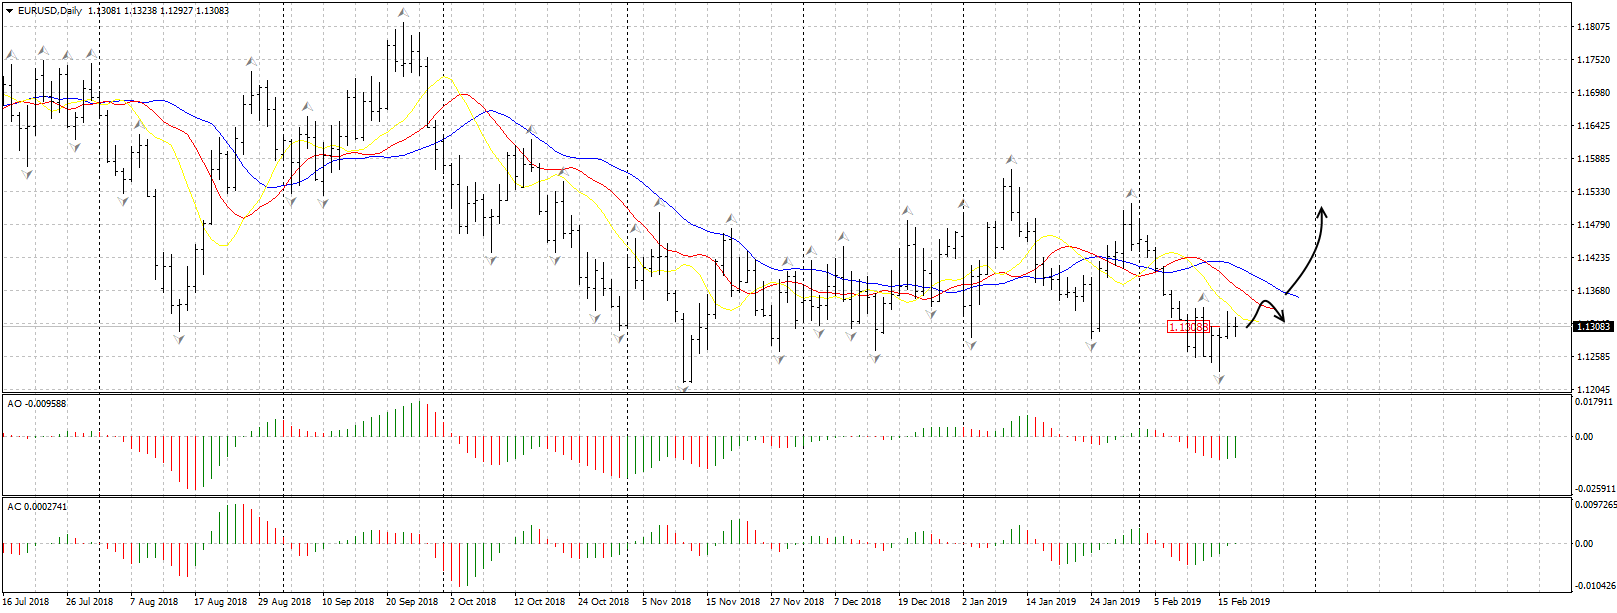Click the down fractal under the February 2019 low
The image size is (1617, 613).
[1219, 378]
